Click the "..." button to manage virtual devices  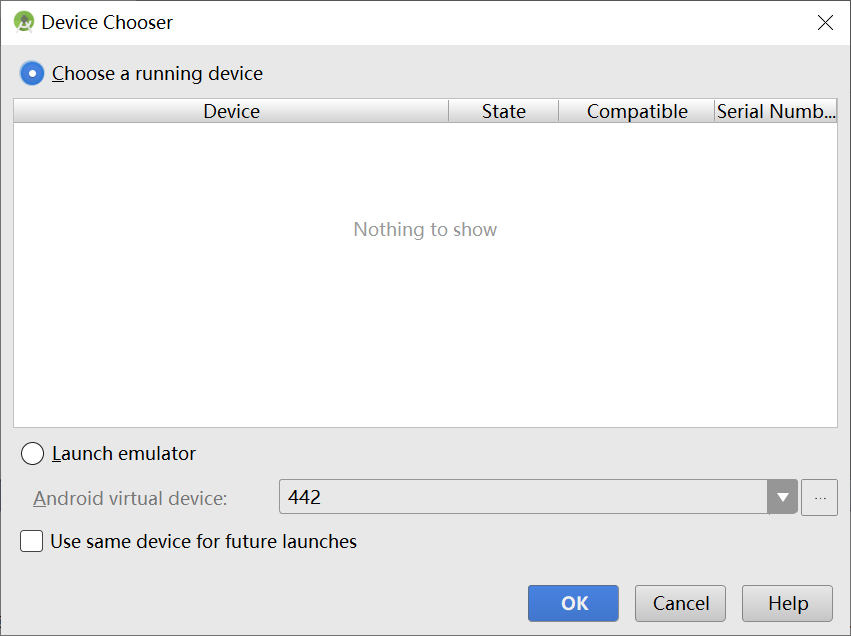coord(819,497)
